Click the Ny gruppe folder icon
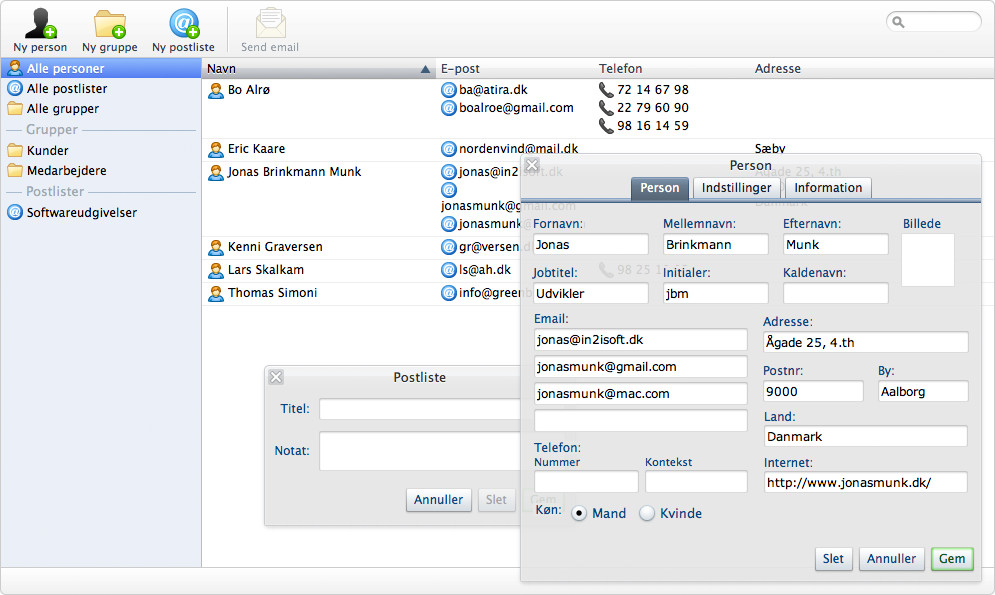Screen dimensions: 995x595 click(x=110, y=23)
